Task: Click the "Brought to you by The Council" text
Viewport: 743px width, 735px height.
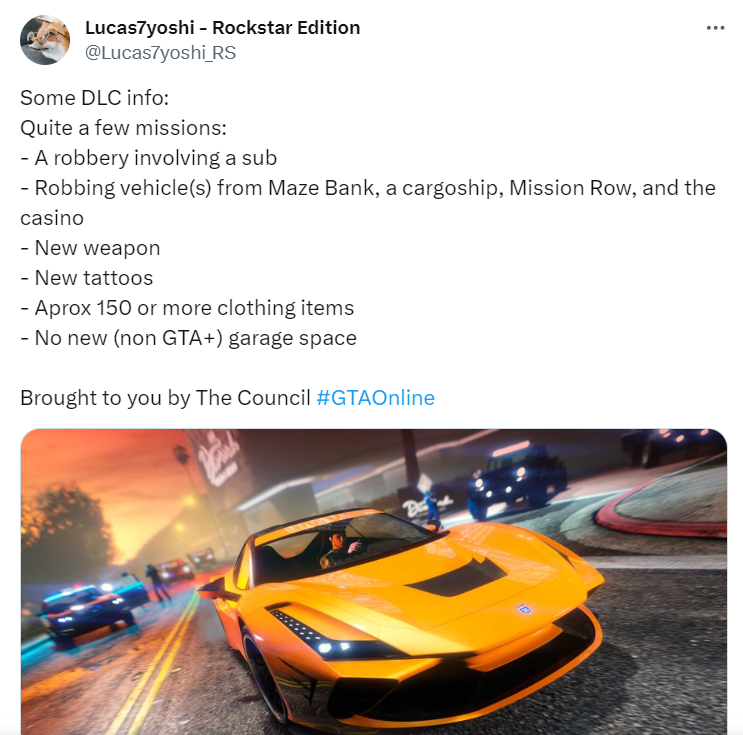Action: point(165,398)
